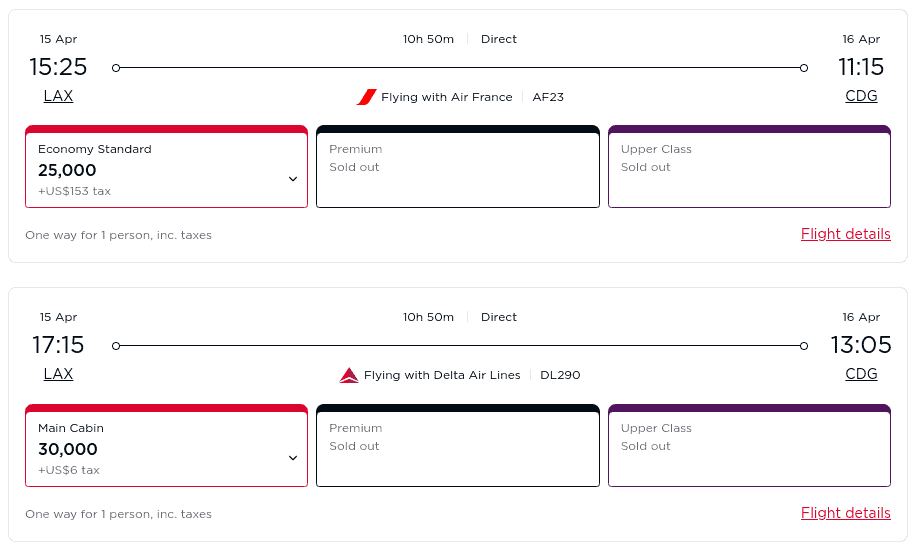Click the CDG link on 11:15 arrival
Viewport: 917px width, 552px height.
click(x=861, y=96)
